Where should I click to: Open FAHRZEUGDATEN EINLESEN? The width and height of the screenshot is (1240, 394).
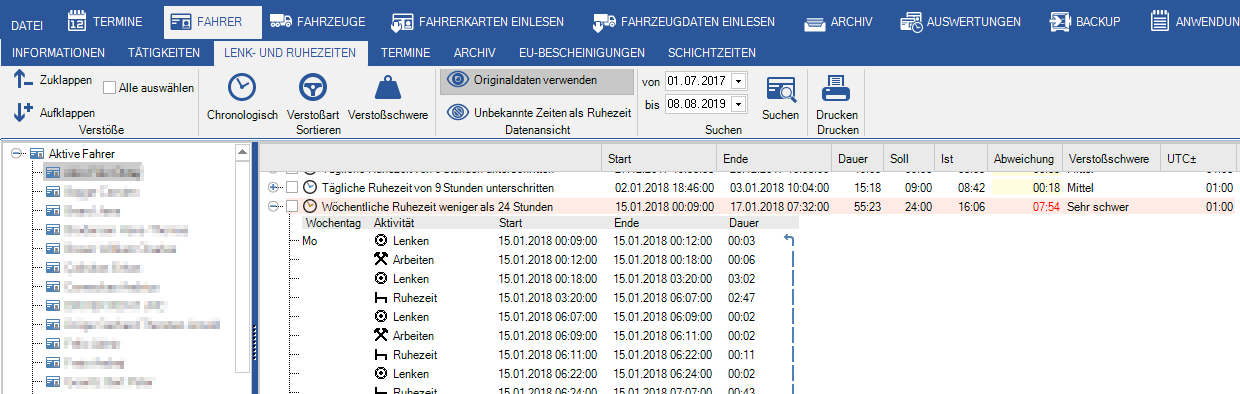point(683,21)
